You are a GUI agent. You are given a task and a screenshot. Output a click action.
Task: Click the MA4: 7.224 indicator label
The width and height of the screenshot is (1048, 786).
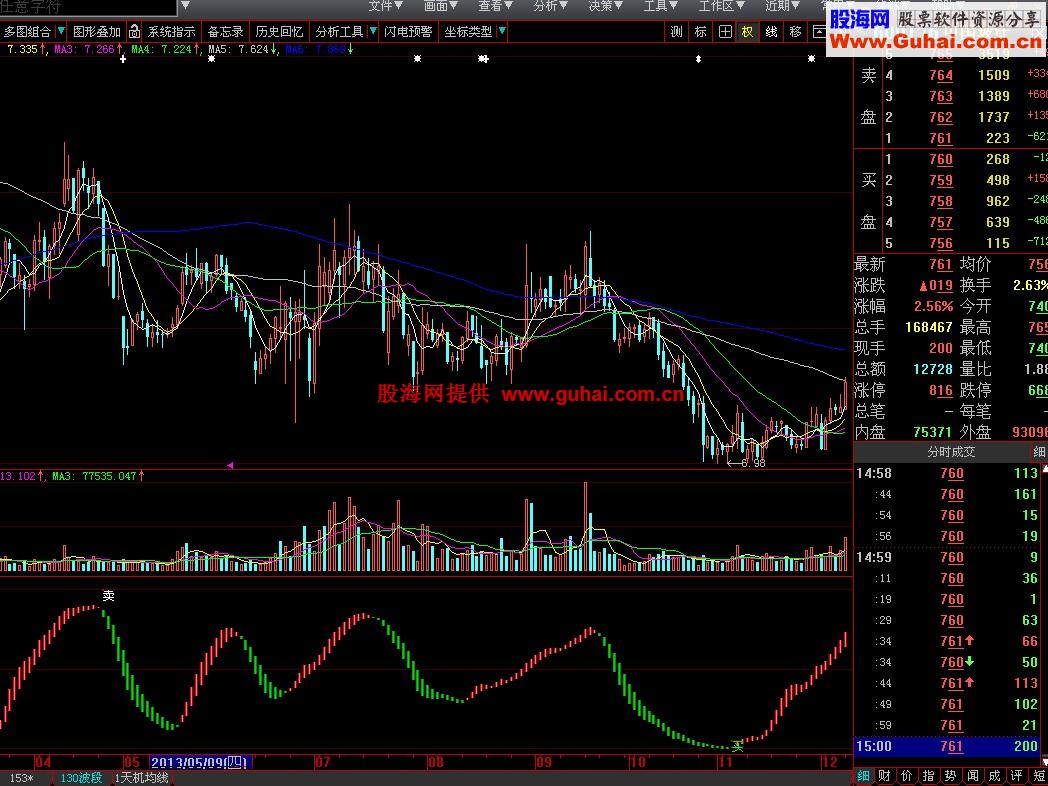click(165, 49)
